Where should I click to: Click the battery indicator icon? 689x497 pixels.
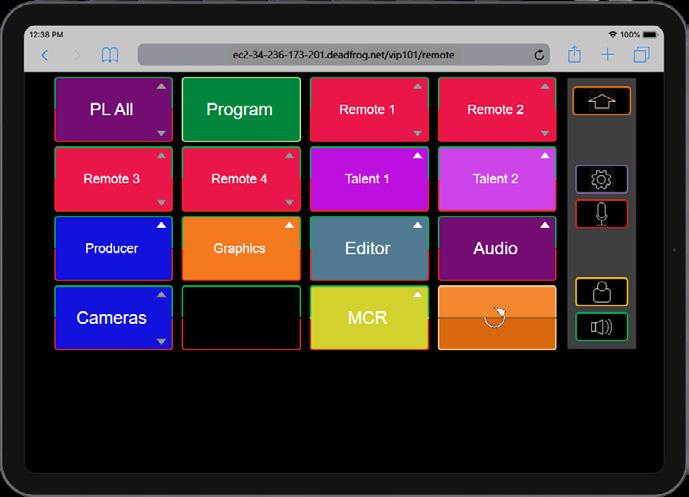tap(650, 34)
